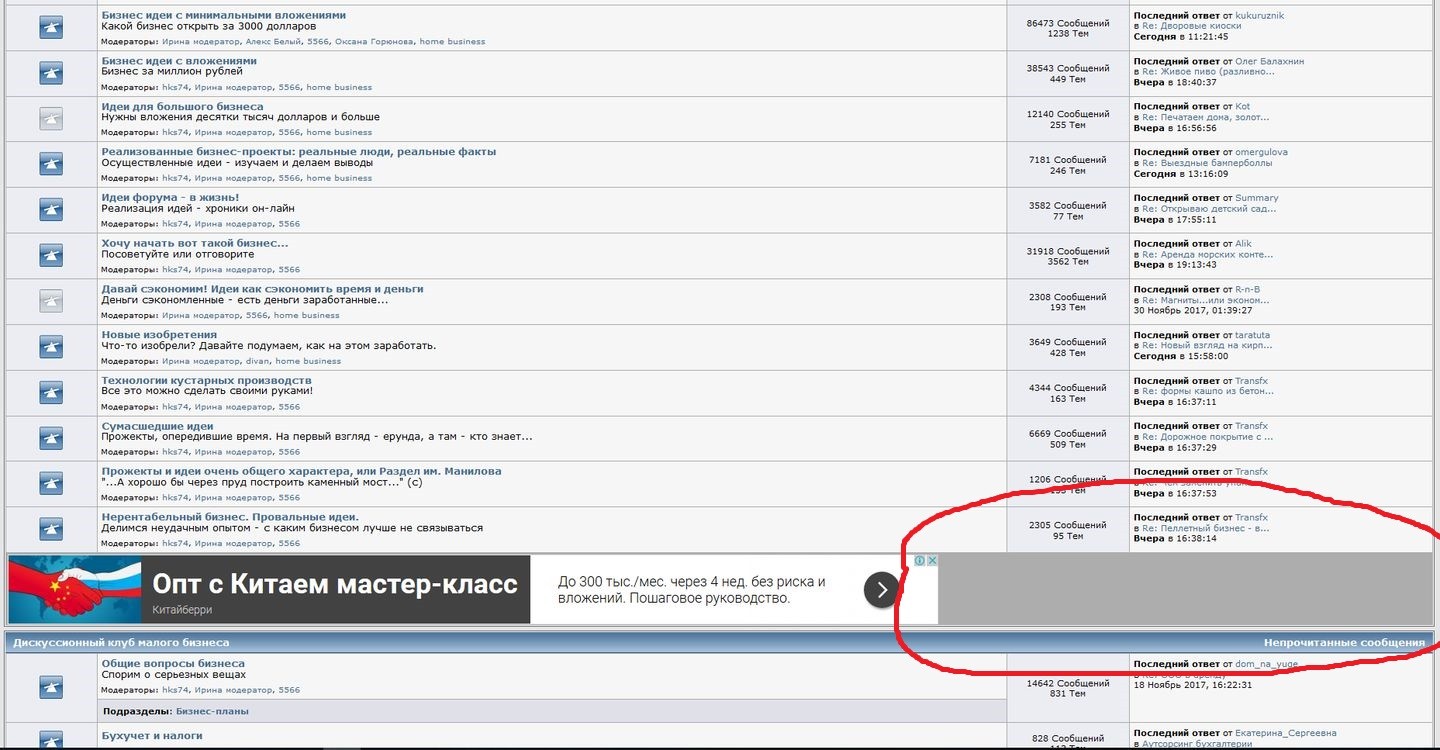Viewport: 1440px width, 750px height.
Task: Open the Re: формы кашпо из бетон... reply
Action: tap(1209, 392)
